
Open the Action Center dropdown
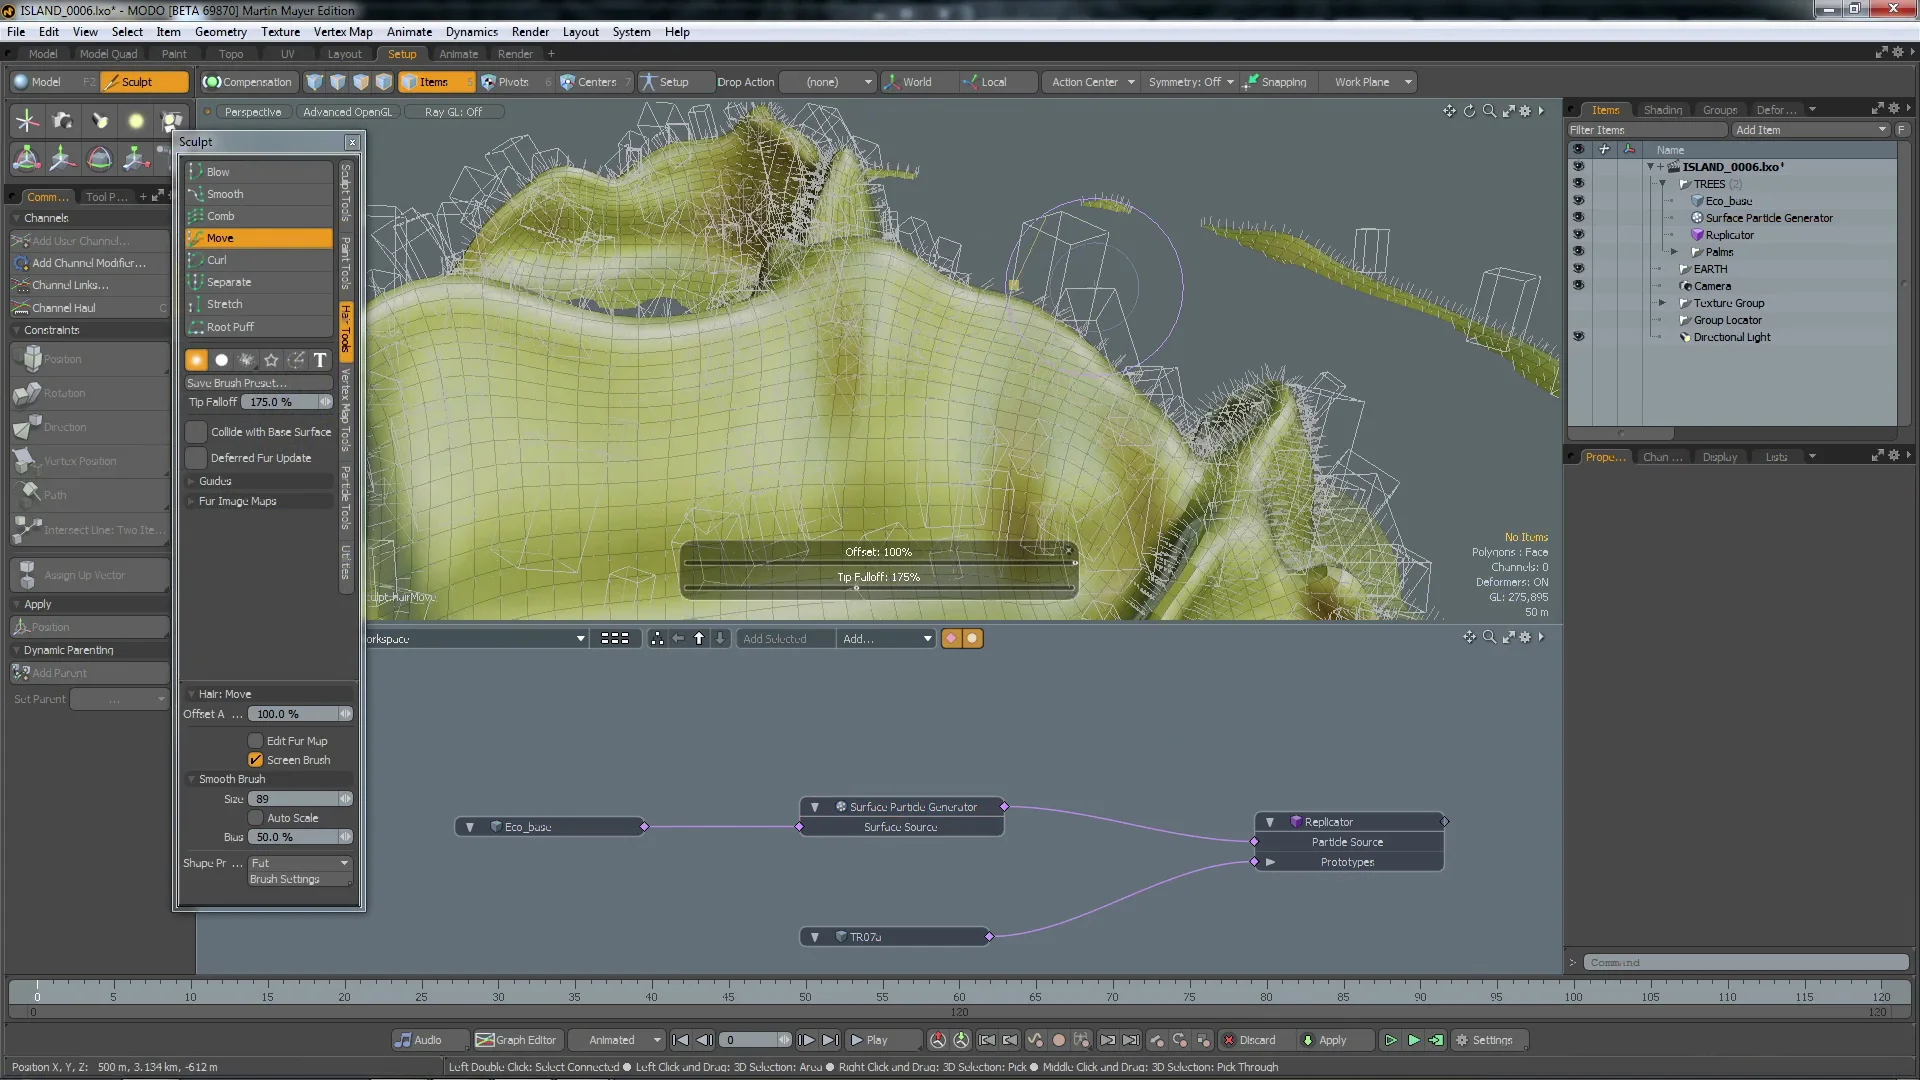pos(1092,82)
